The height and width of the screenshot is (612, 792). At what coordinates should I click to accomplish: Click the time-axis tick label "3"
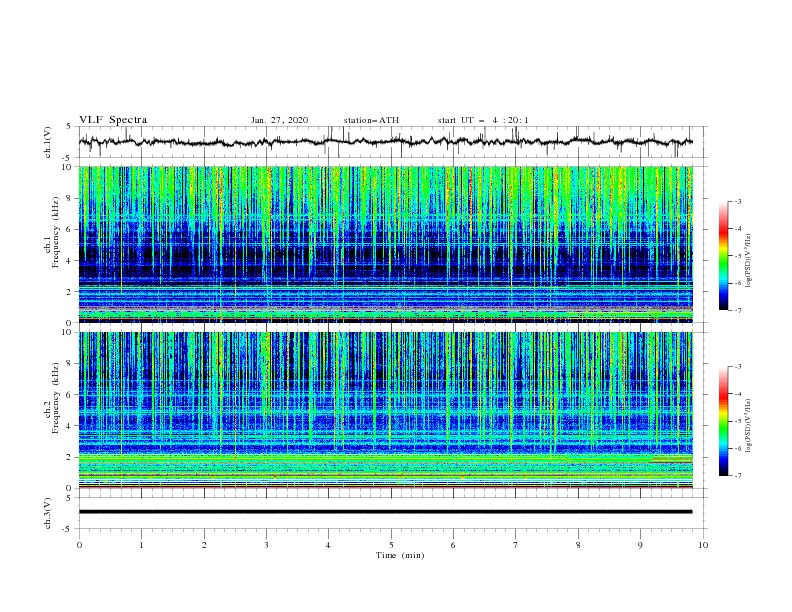266,545
